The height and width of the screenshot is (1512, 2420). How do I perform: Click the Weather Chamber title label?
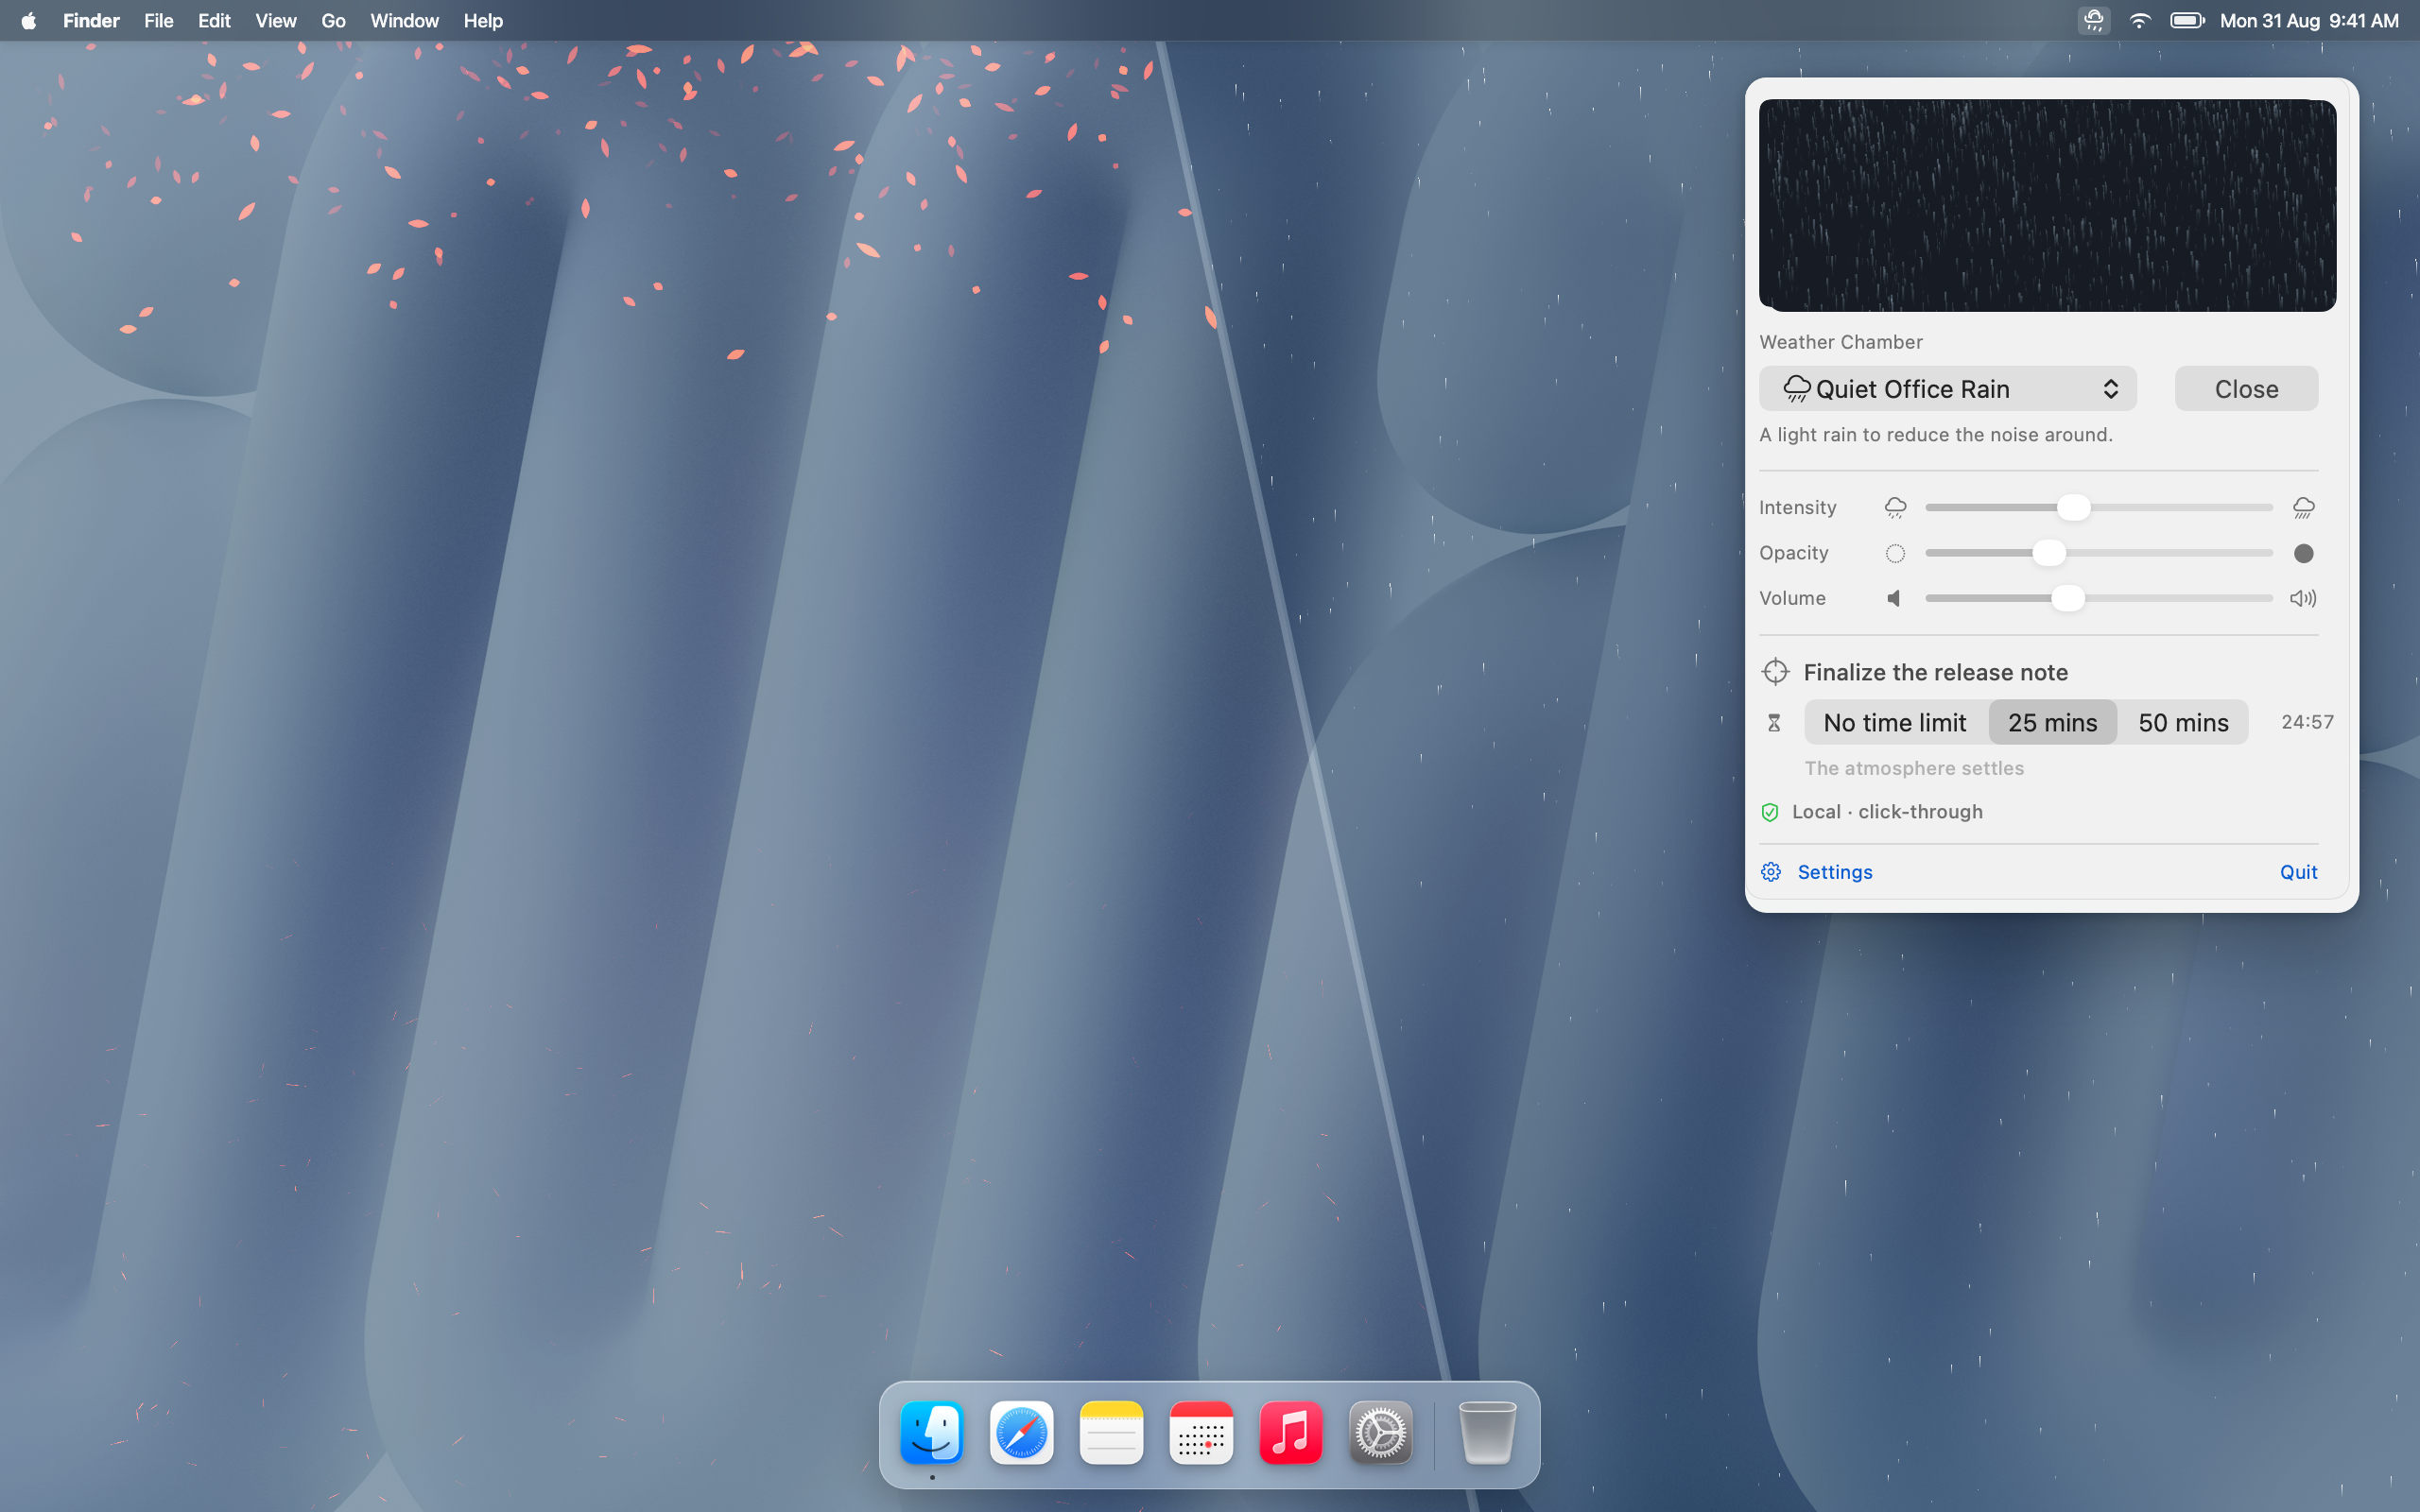[x=1841, y=342]
